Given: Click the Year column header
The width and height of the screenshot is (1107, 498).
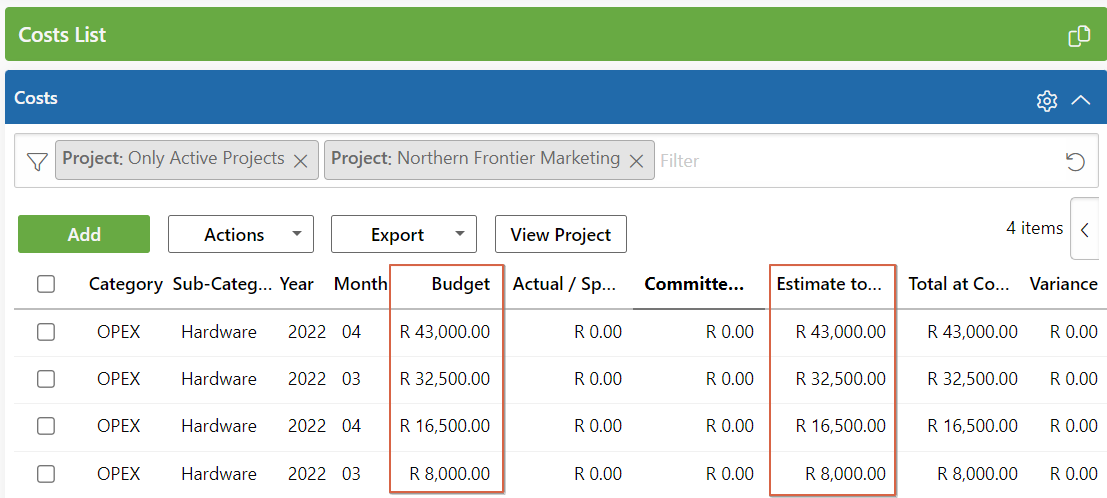Looking at the screenshot, I should point(296,284).
